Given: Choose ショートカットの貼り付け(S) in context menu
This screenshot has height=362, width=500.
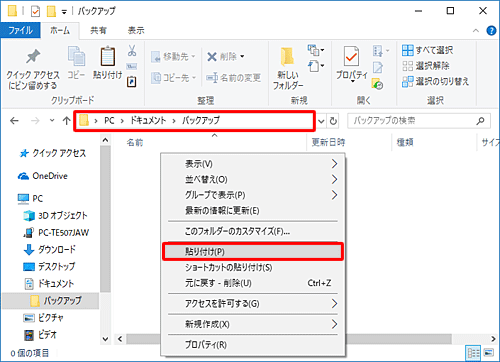Looking at the screenshot, I should click(x=253, y=267).
